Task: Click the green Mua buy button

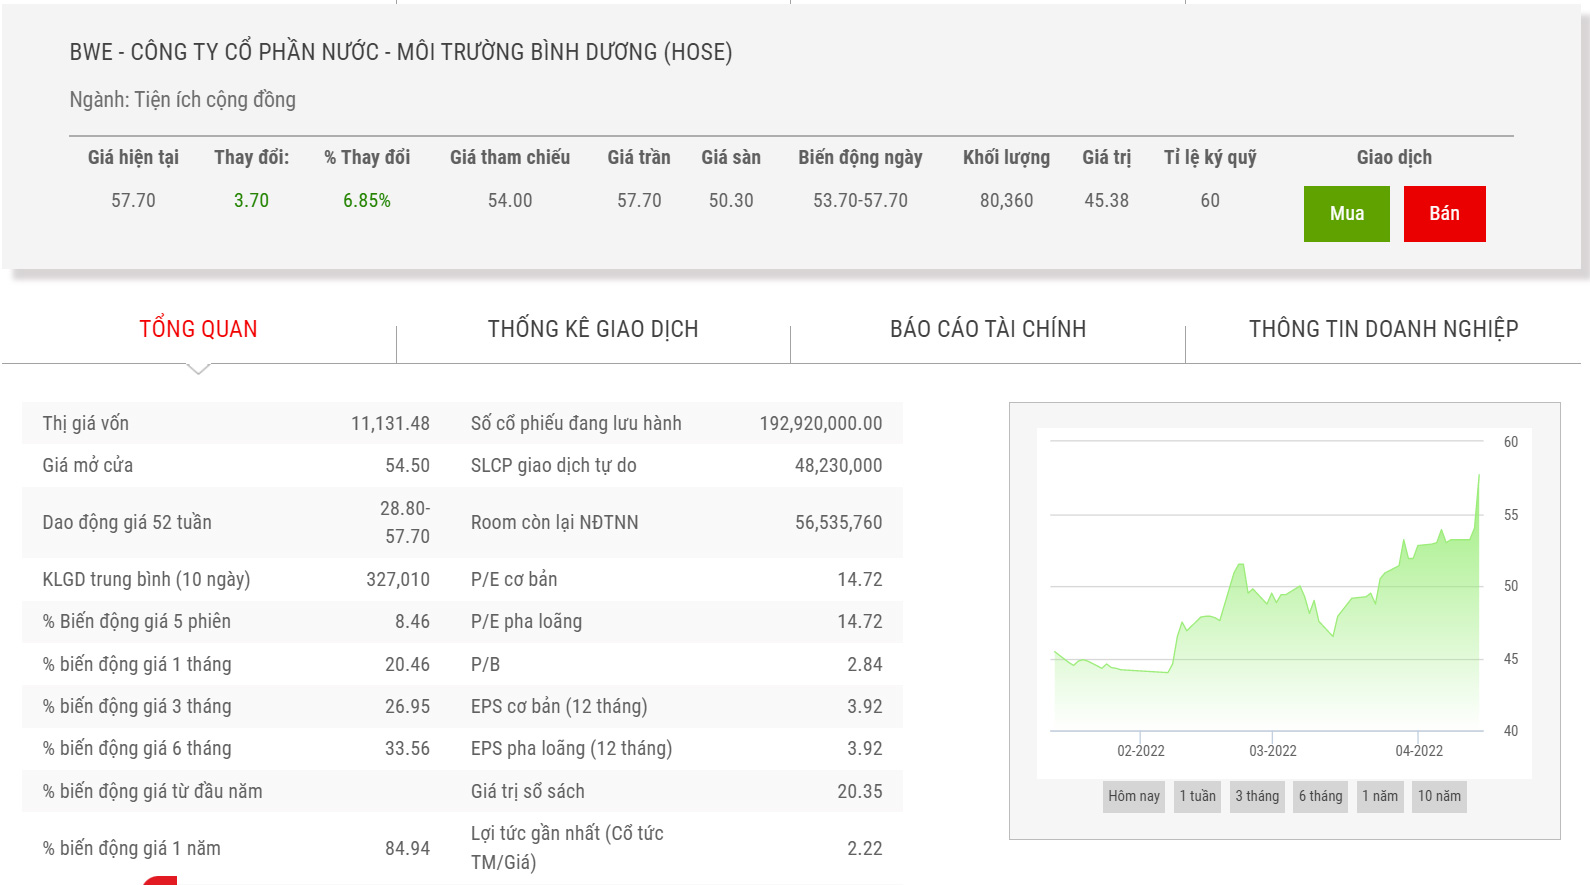Action: point(1346,214)
